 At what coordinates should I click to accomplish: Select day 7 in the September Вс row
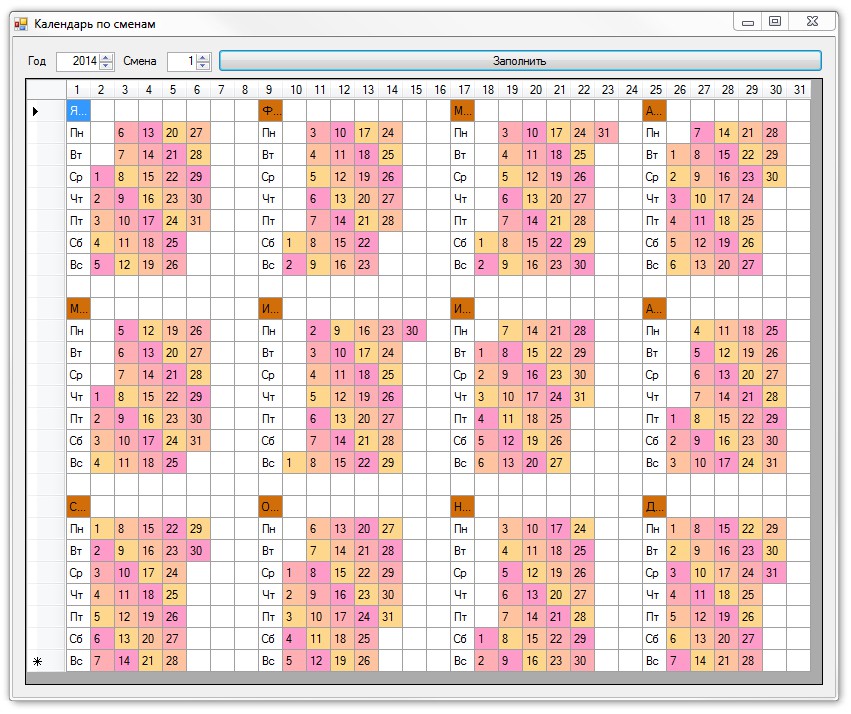coord(102,661)
